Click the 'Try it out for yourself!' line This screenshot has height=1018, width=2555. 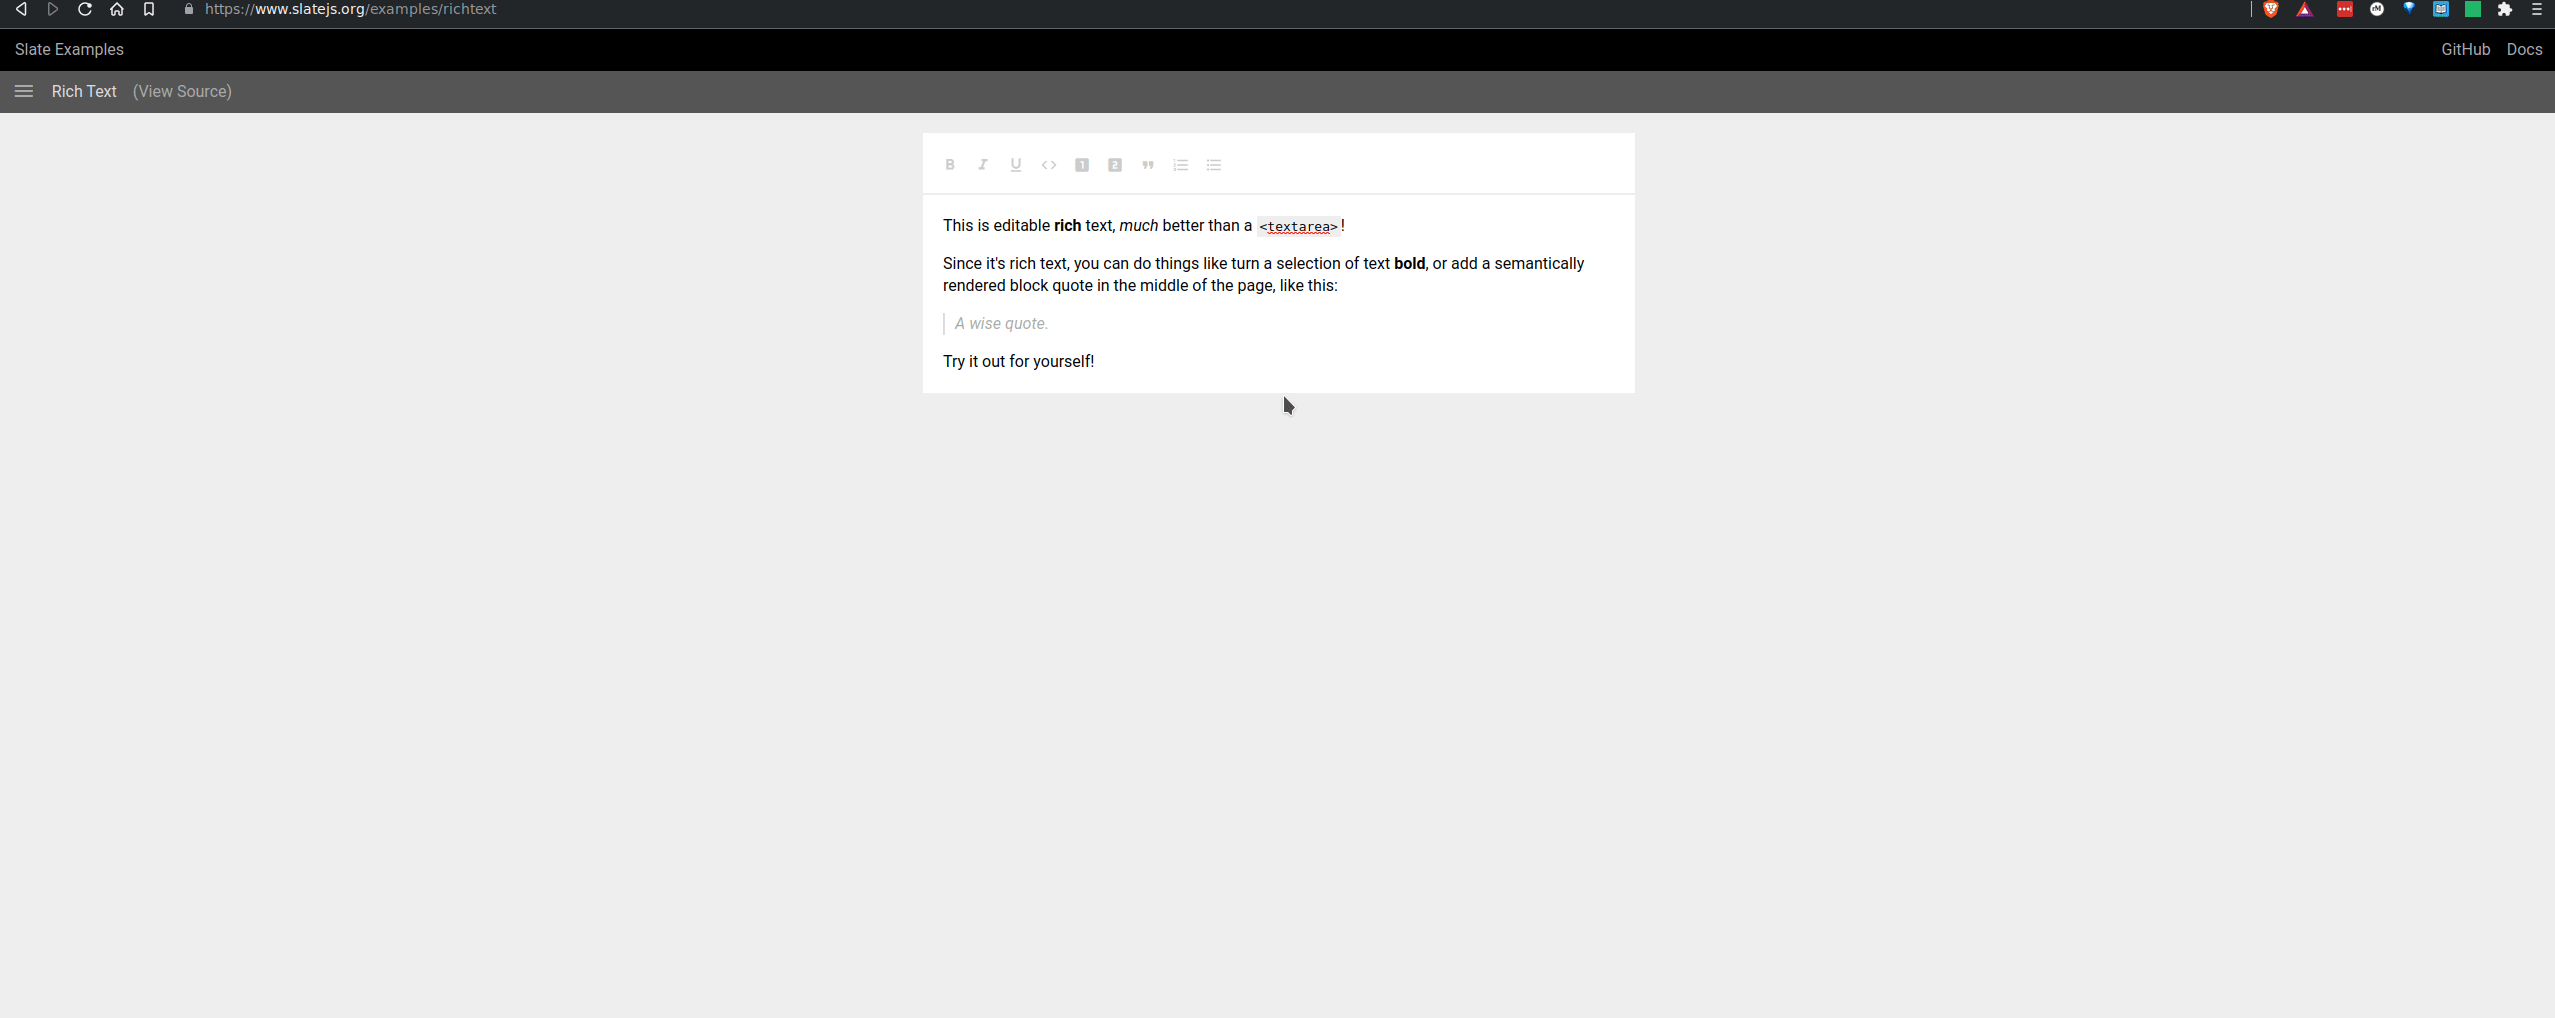click(1018, 361)
